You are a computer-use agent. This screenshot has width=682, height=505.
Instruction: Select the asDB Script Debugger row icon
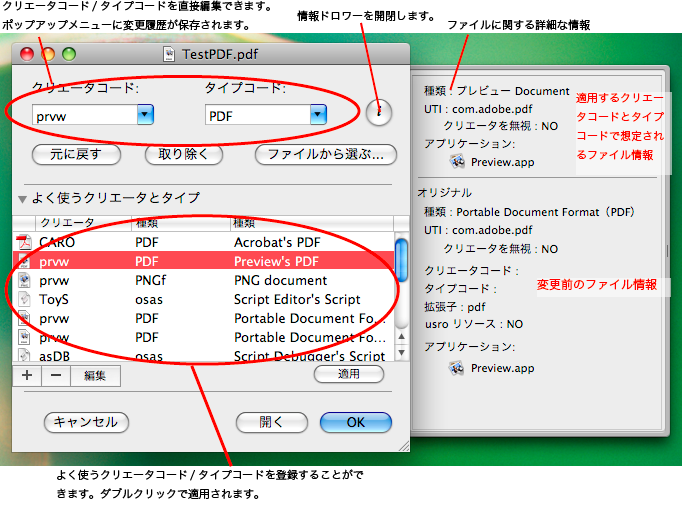pos(24,355)
